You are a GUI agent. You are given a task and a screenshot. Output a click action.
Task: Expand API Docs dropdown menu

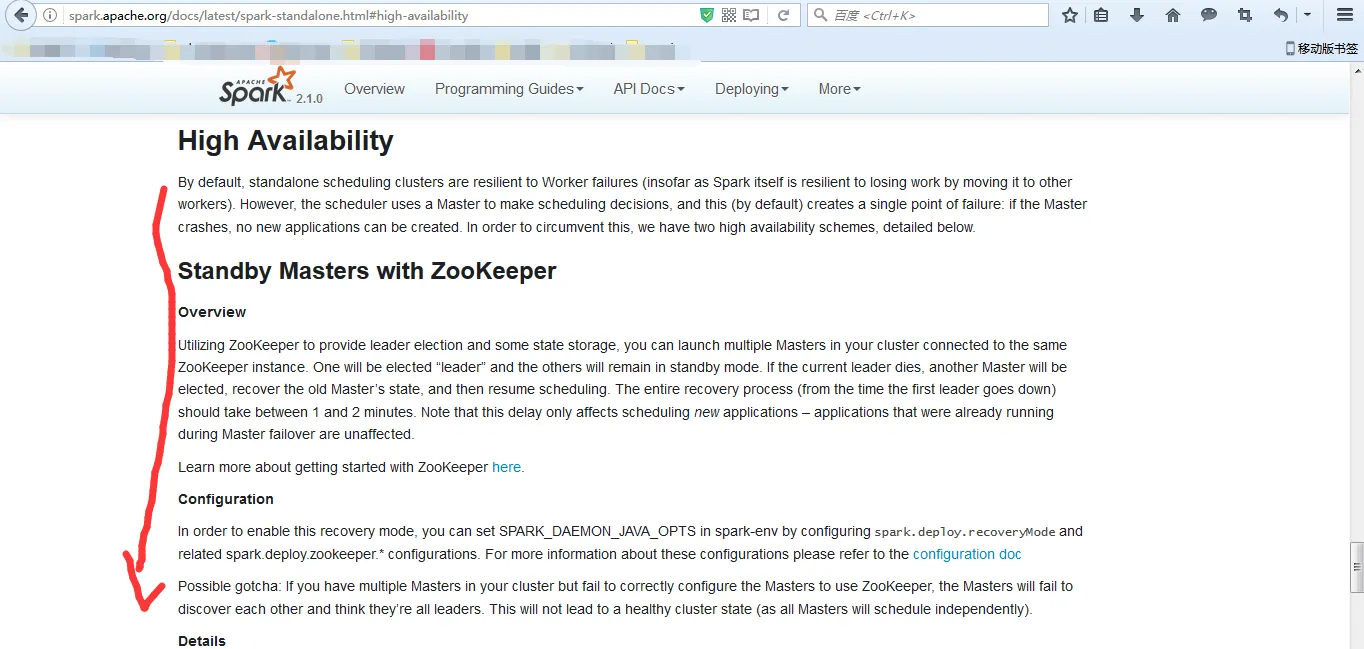649,89
